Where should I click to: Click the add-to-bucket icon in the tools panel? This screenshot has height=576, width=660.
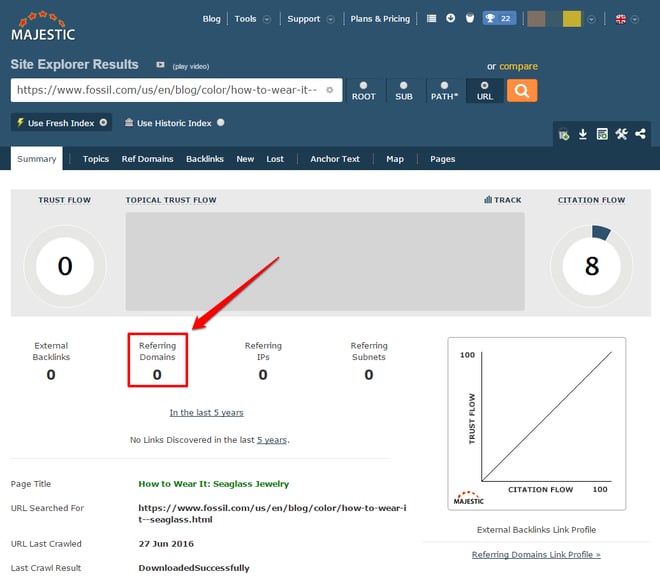564,135
